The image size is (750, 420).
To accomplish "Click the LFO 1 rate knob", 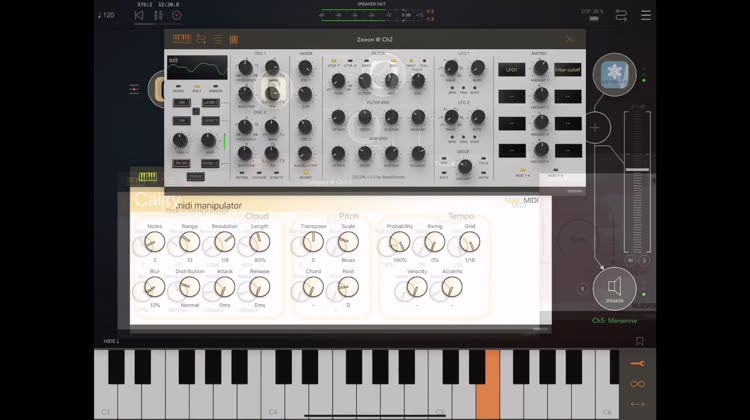I will tap(477, 68).
